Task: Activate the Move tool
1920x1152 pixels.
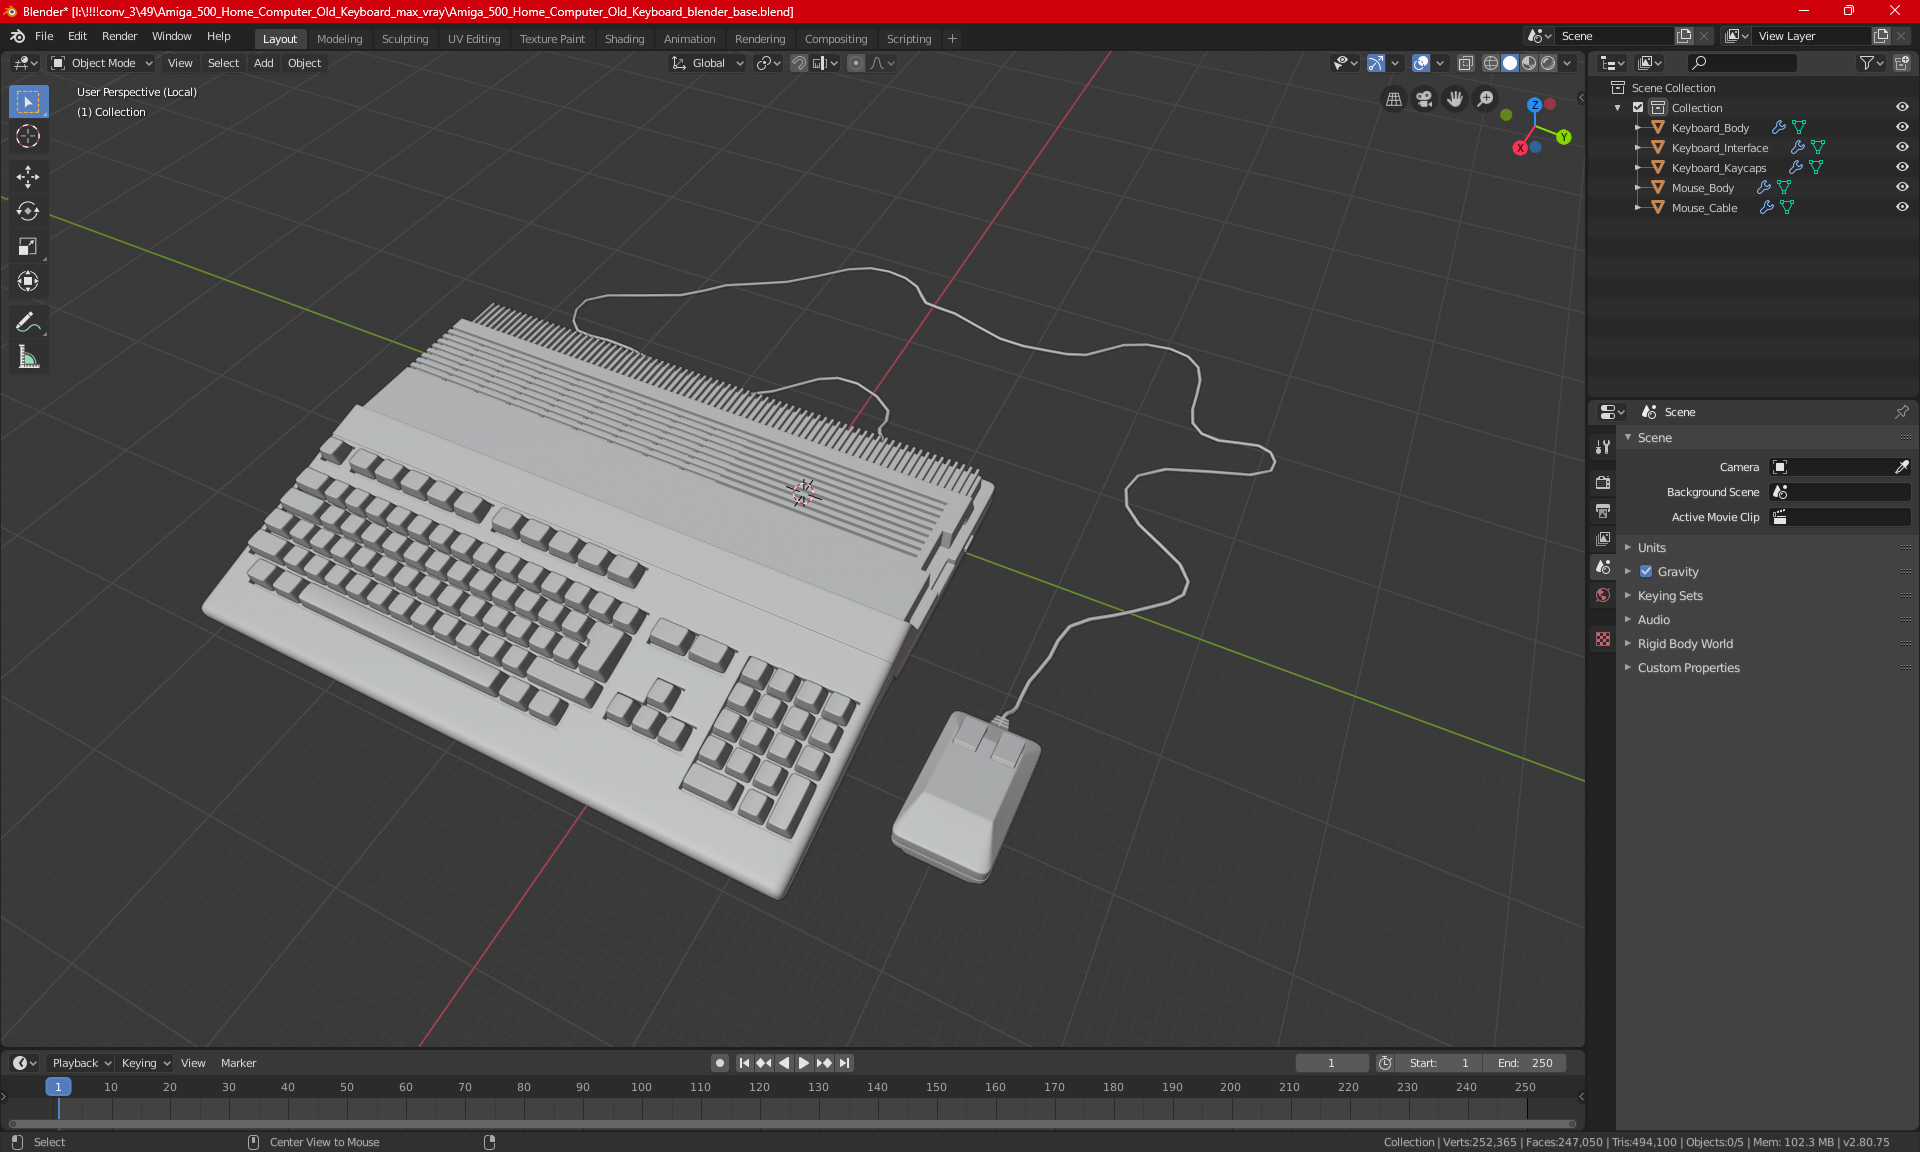Action: (x=28, y=177)
